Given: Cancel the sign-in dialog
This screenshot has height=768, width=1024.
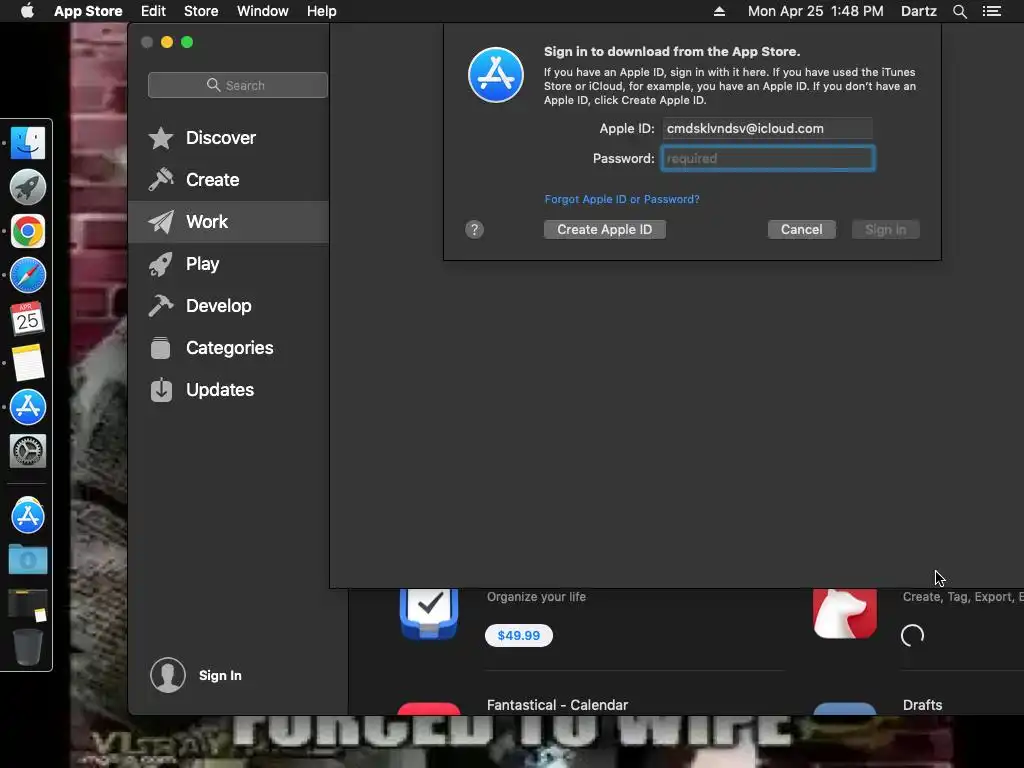Looking at the screenshot, I should (x=801, y=230).
